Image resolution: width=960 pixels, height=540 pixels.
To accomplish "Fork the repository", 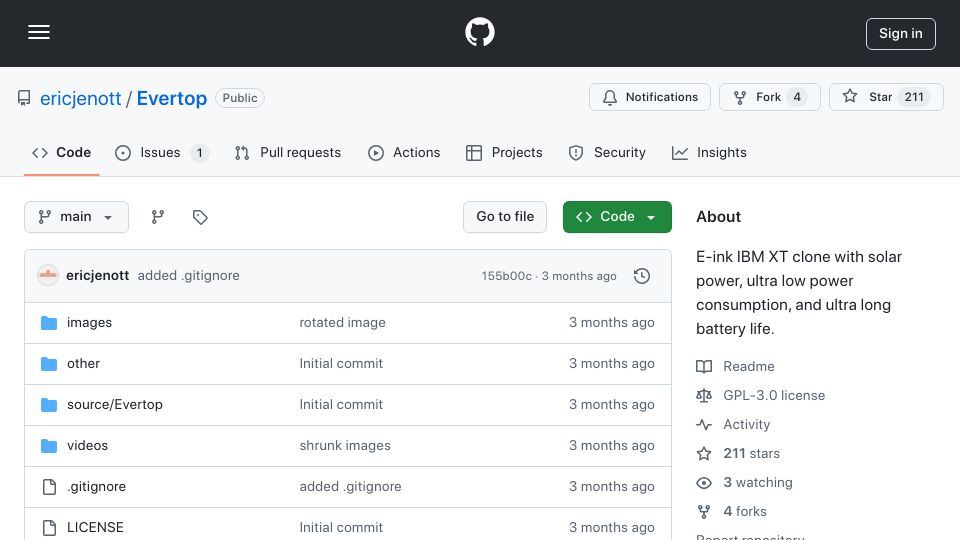I will coord(770,97).
